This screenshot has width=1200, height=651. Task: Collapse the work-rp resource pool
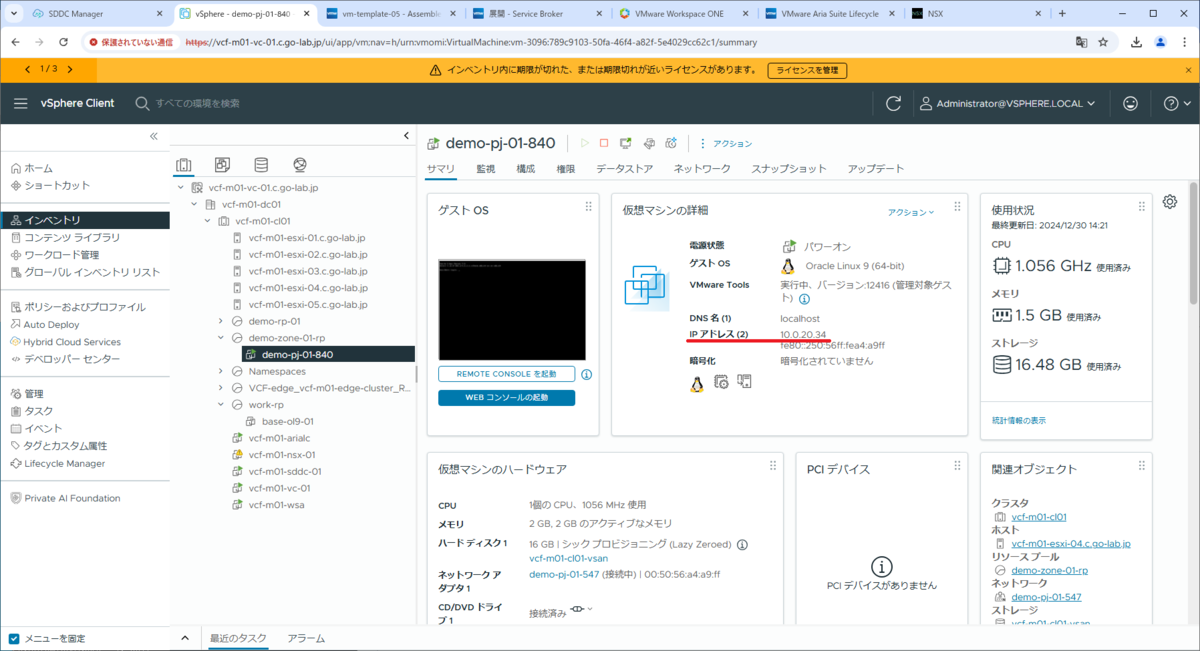pos(220,405)
